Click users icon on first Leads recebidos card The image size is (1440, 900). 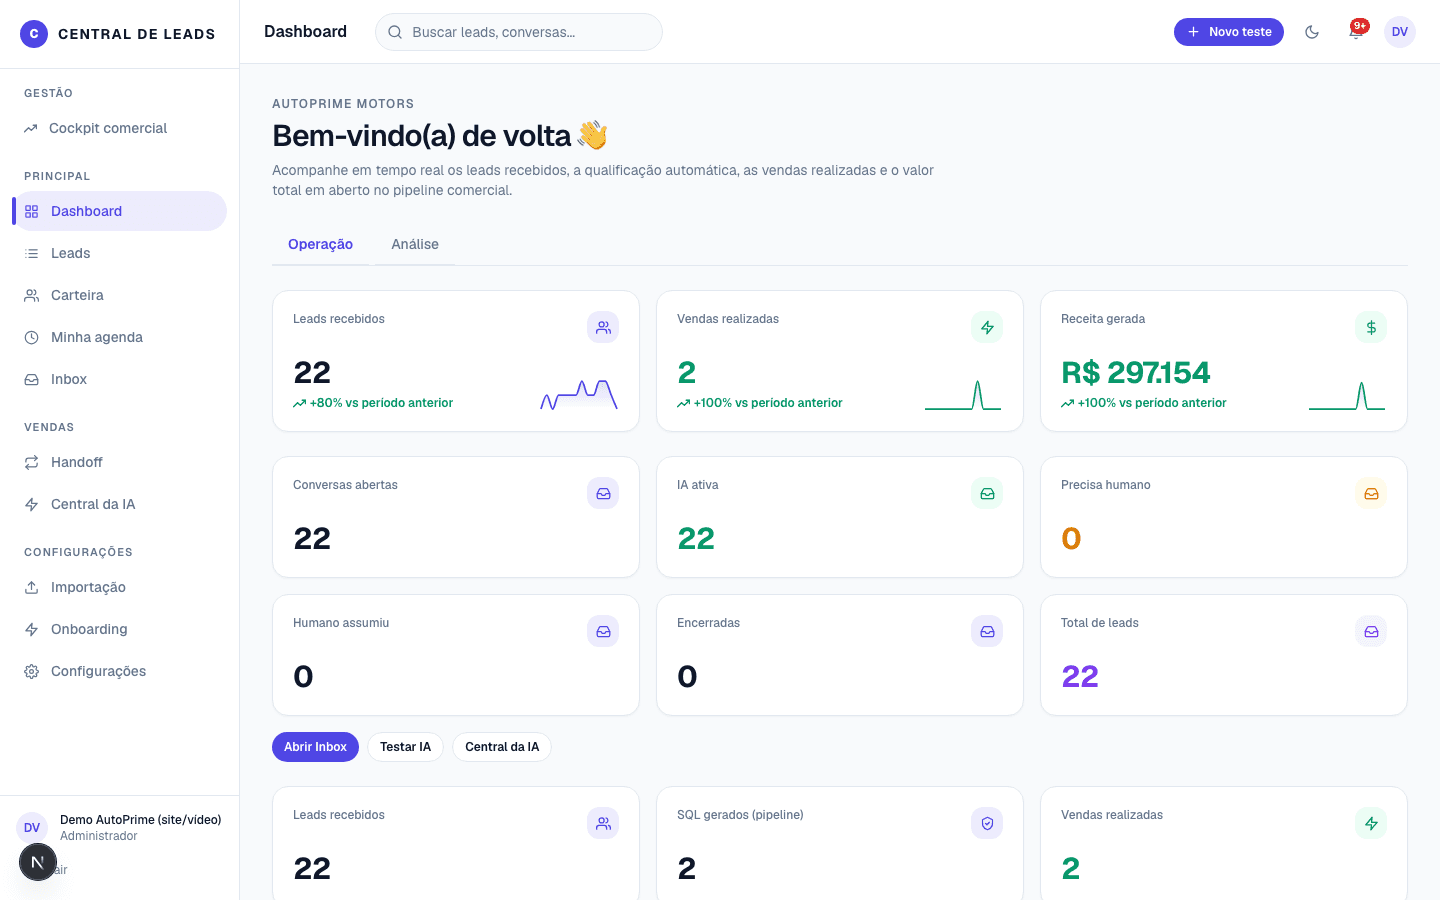(603, 327)
